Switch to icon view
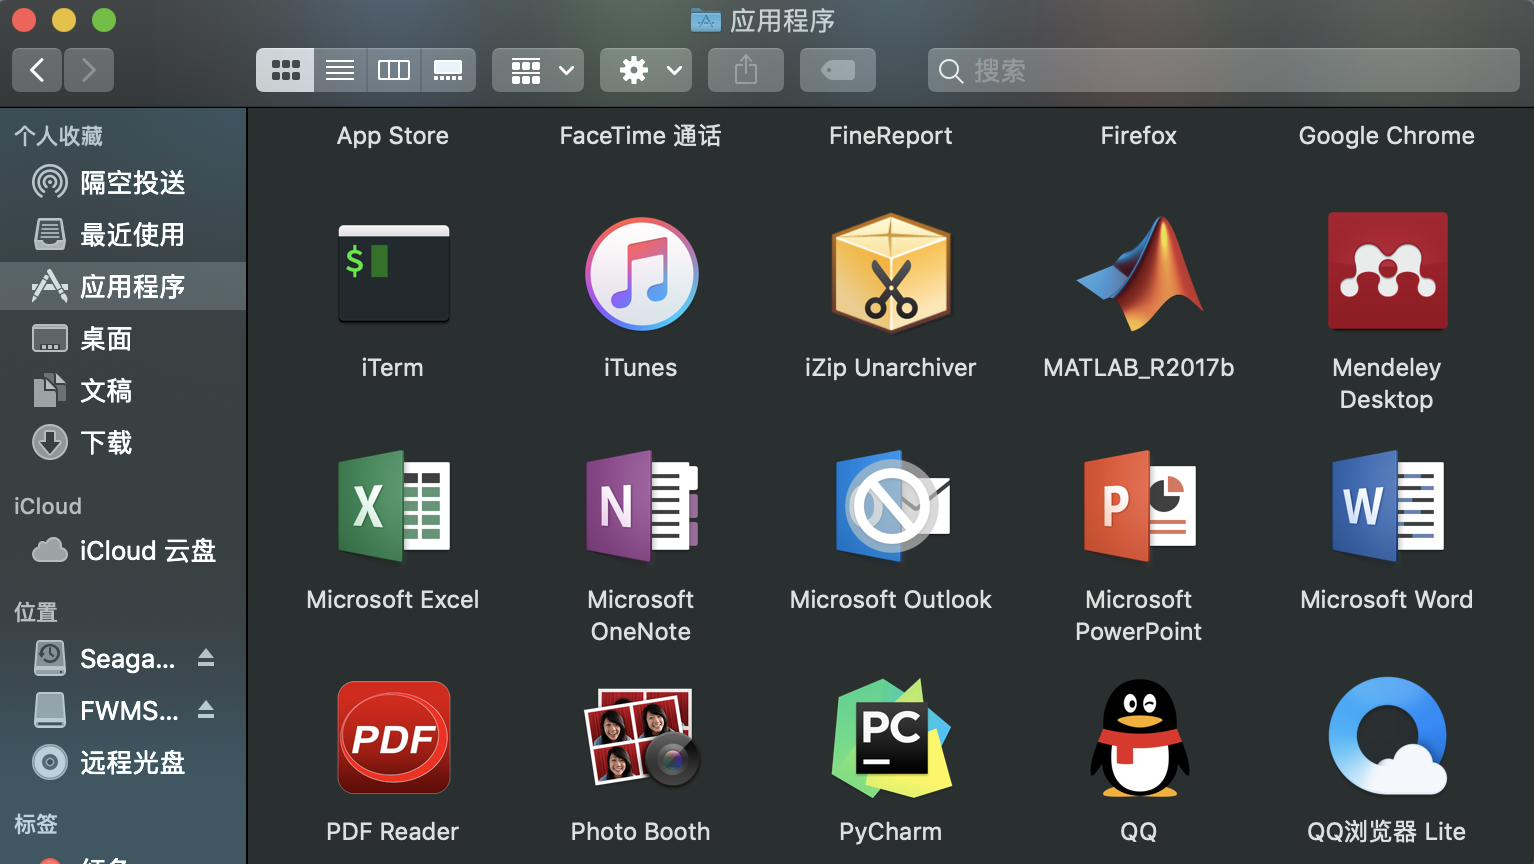The height and width of the screenshot is (864, 1534). (x=285, y=70)
